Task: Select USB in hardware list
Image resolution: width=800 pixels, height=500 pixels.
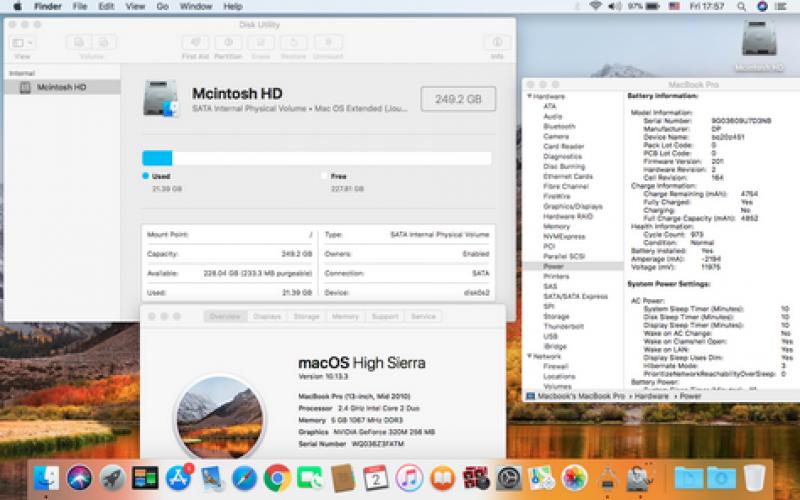Action: [x=551, y=336]
